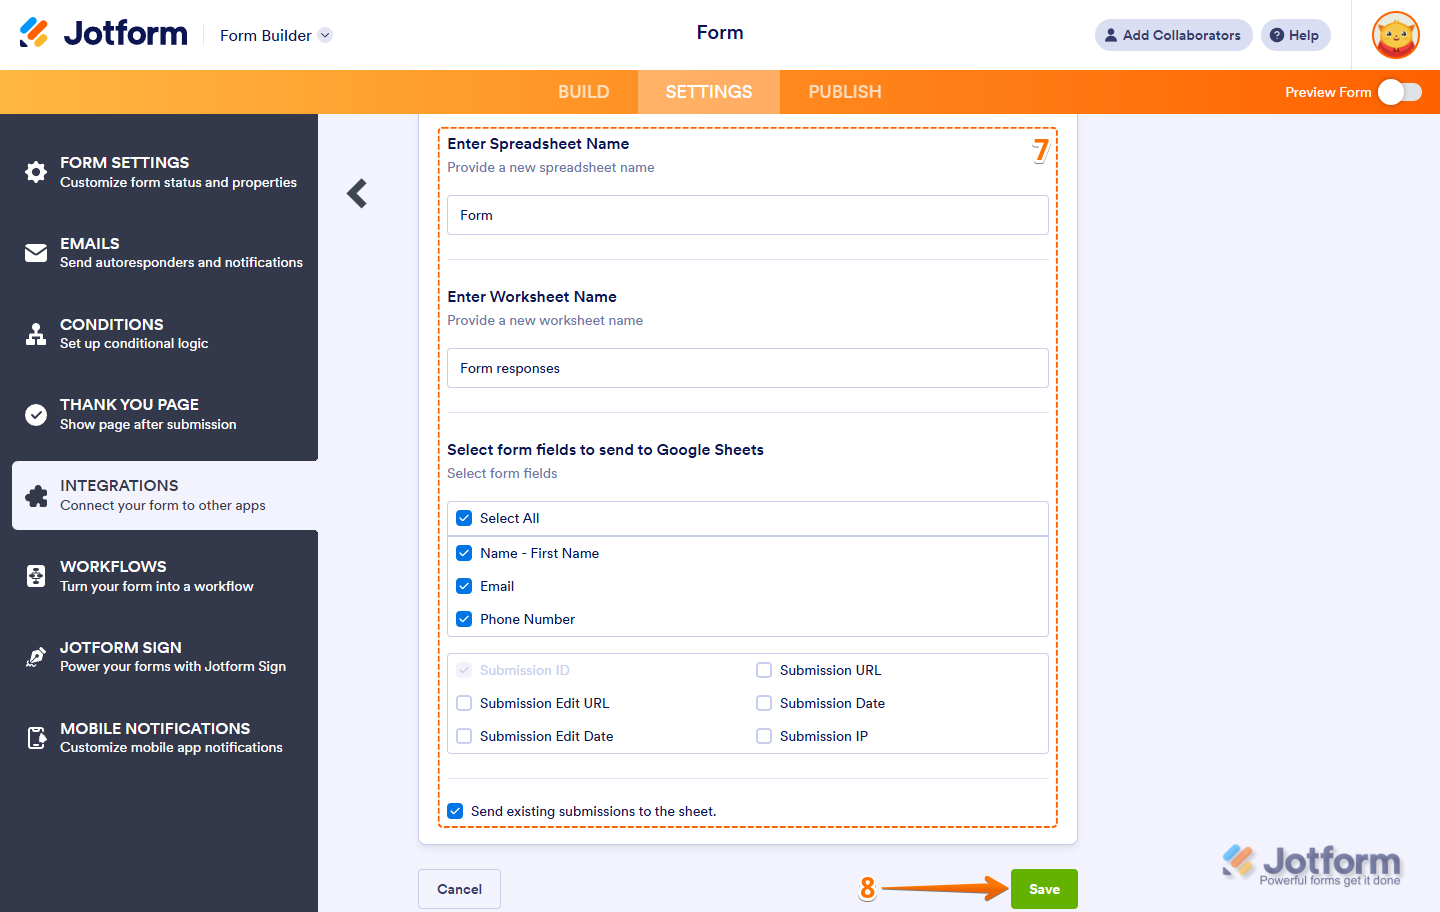Switch to the BUILD tab

(x=583, y=92)
